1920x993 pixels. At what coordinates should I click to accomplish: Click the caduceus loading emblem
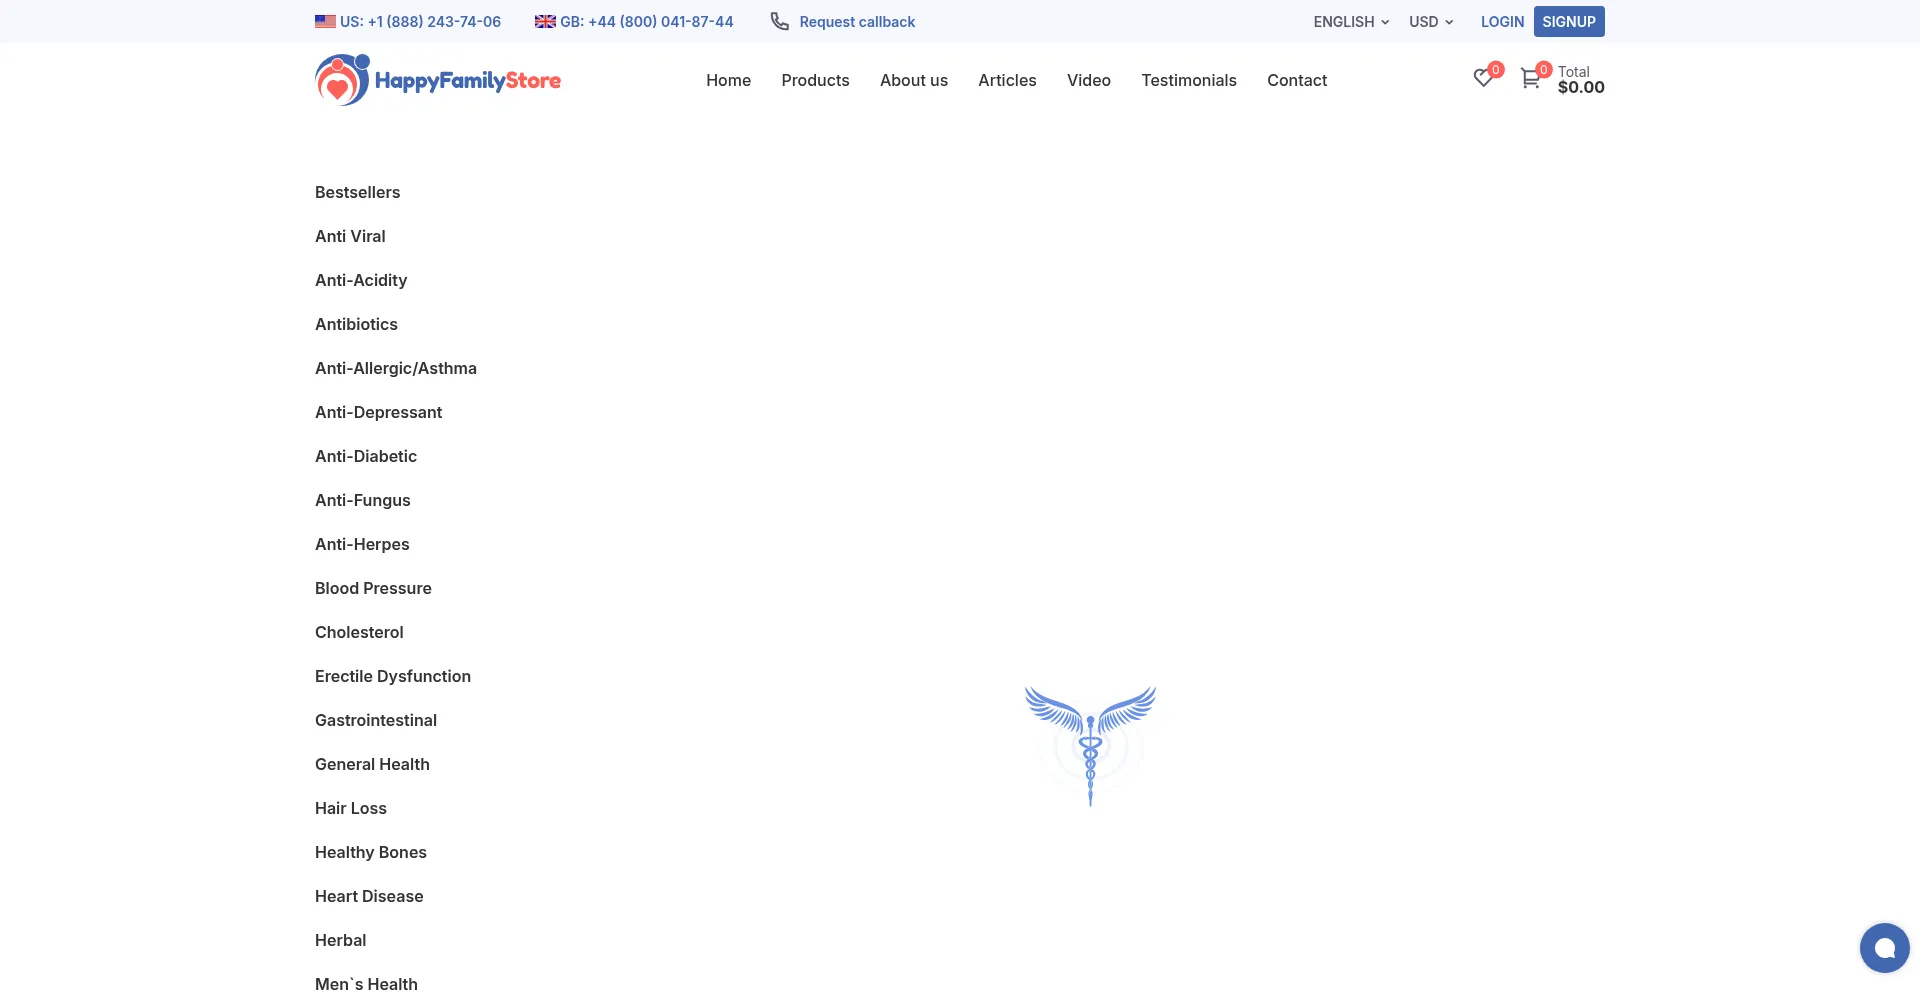click(x=1090, y=745)
